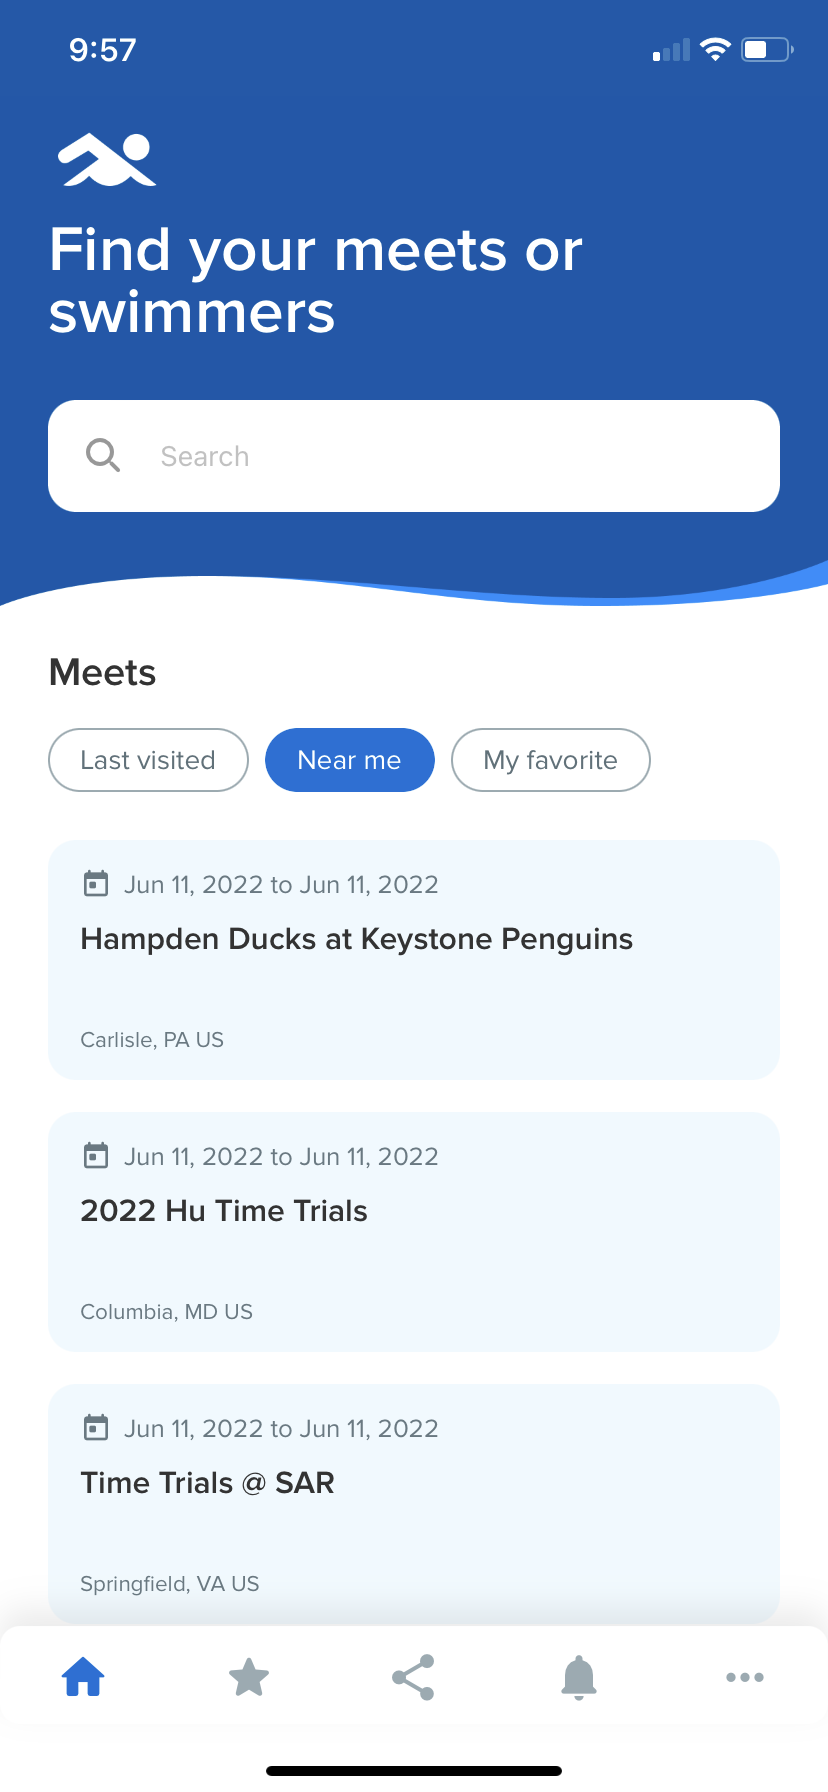Tap the Columbia, MD US location text
828x1792 pixels.
(x=166, y=1312)
